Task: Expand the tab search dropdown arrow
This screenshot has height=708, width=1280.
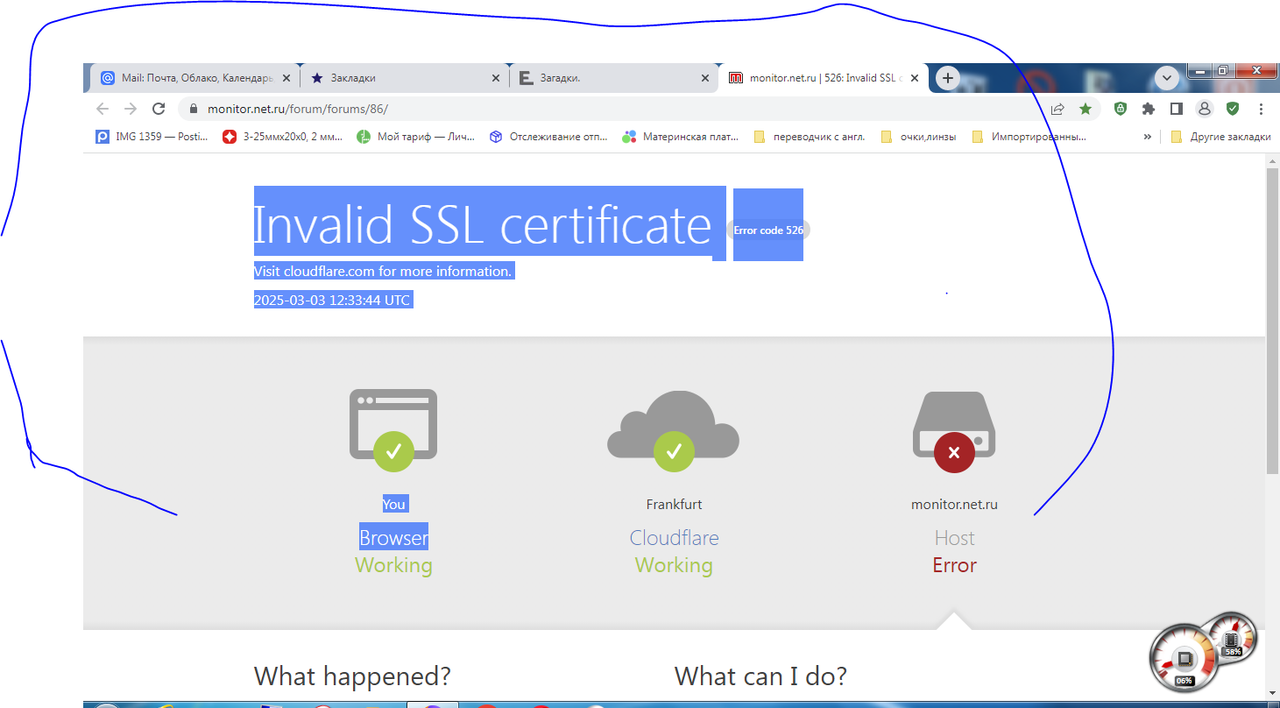Action: pyautogui.click(x=1167, y=78)
